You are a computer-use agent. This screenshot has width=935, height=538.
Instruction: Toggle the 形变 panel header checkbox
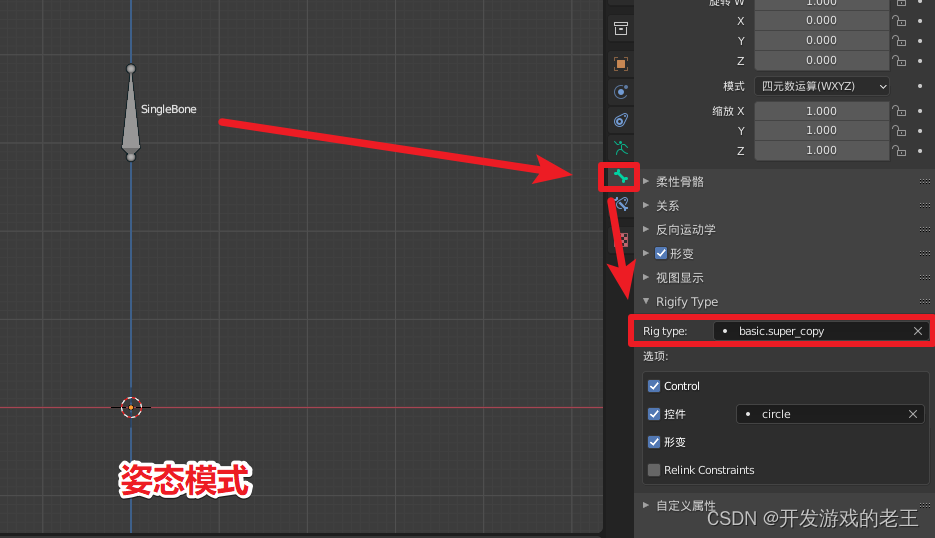click(661, 253)
